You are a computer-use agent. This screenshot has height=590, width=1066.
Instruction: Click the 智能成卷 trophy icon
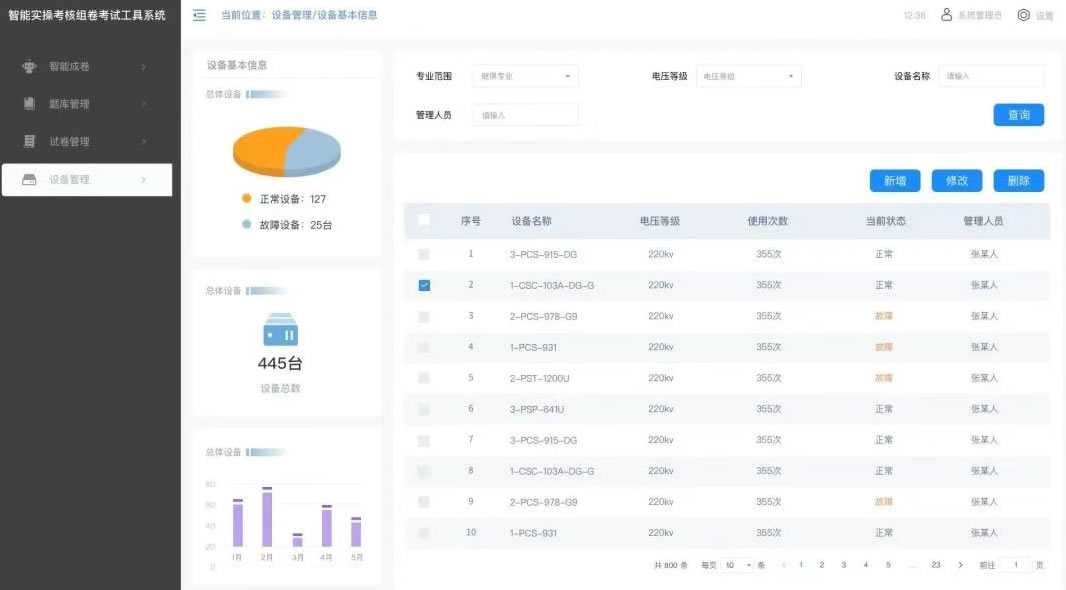tap(30, 67)
